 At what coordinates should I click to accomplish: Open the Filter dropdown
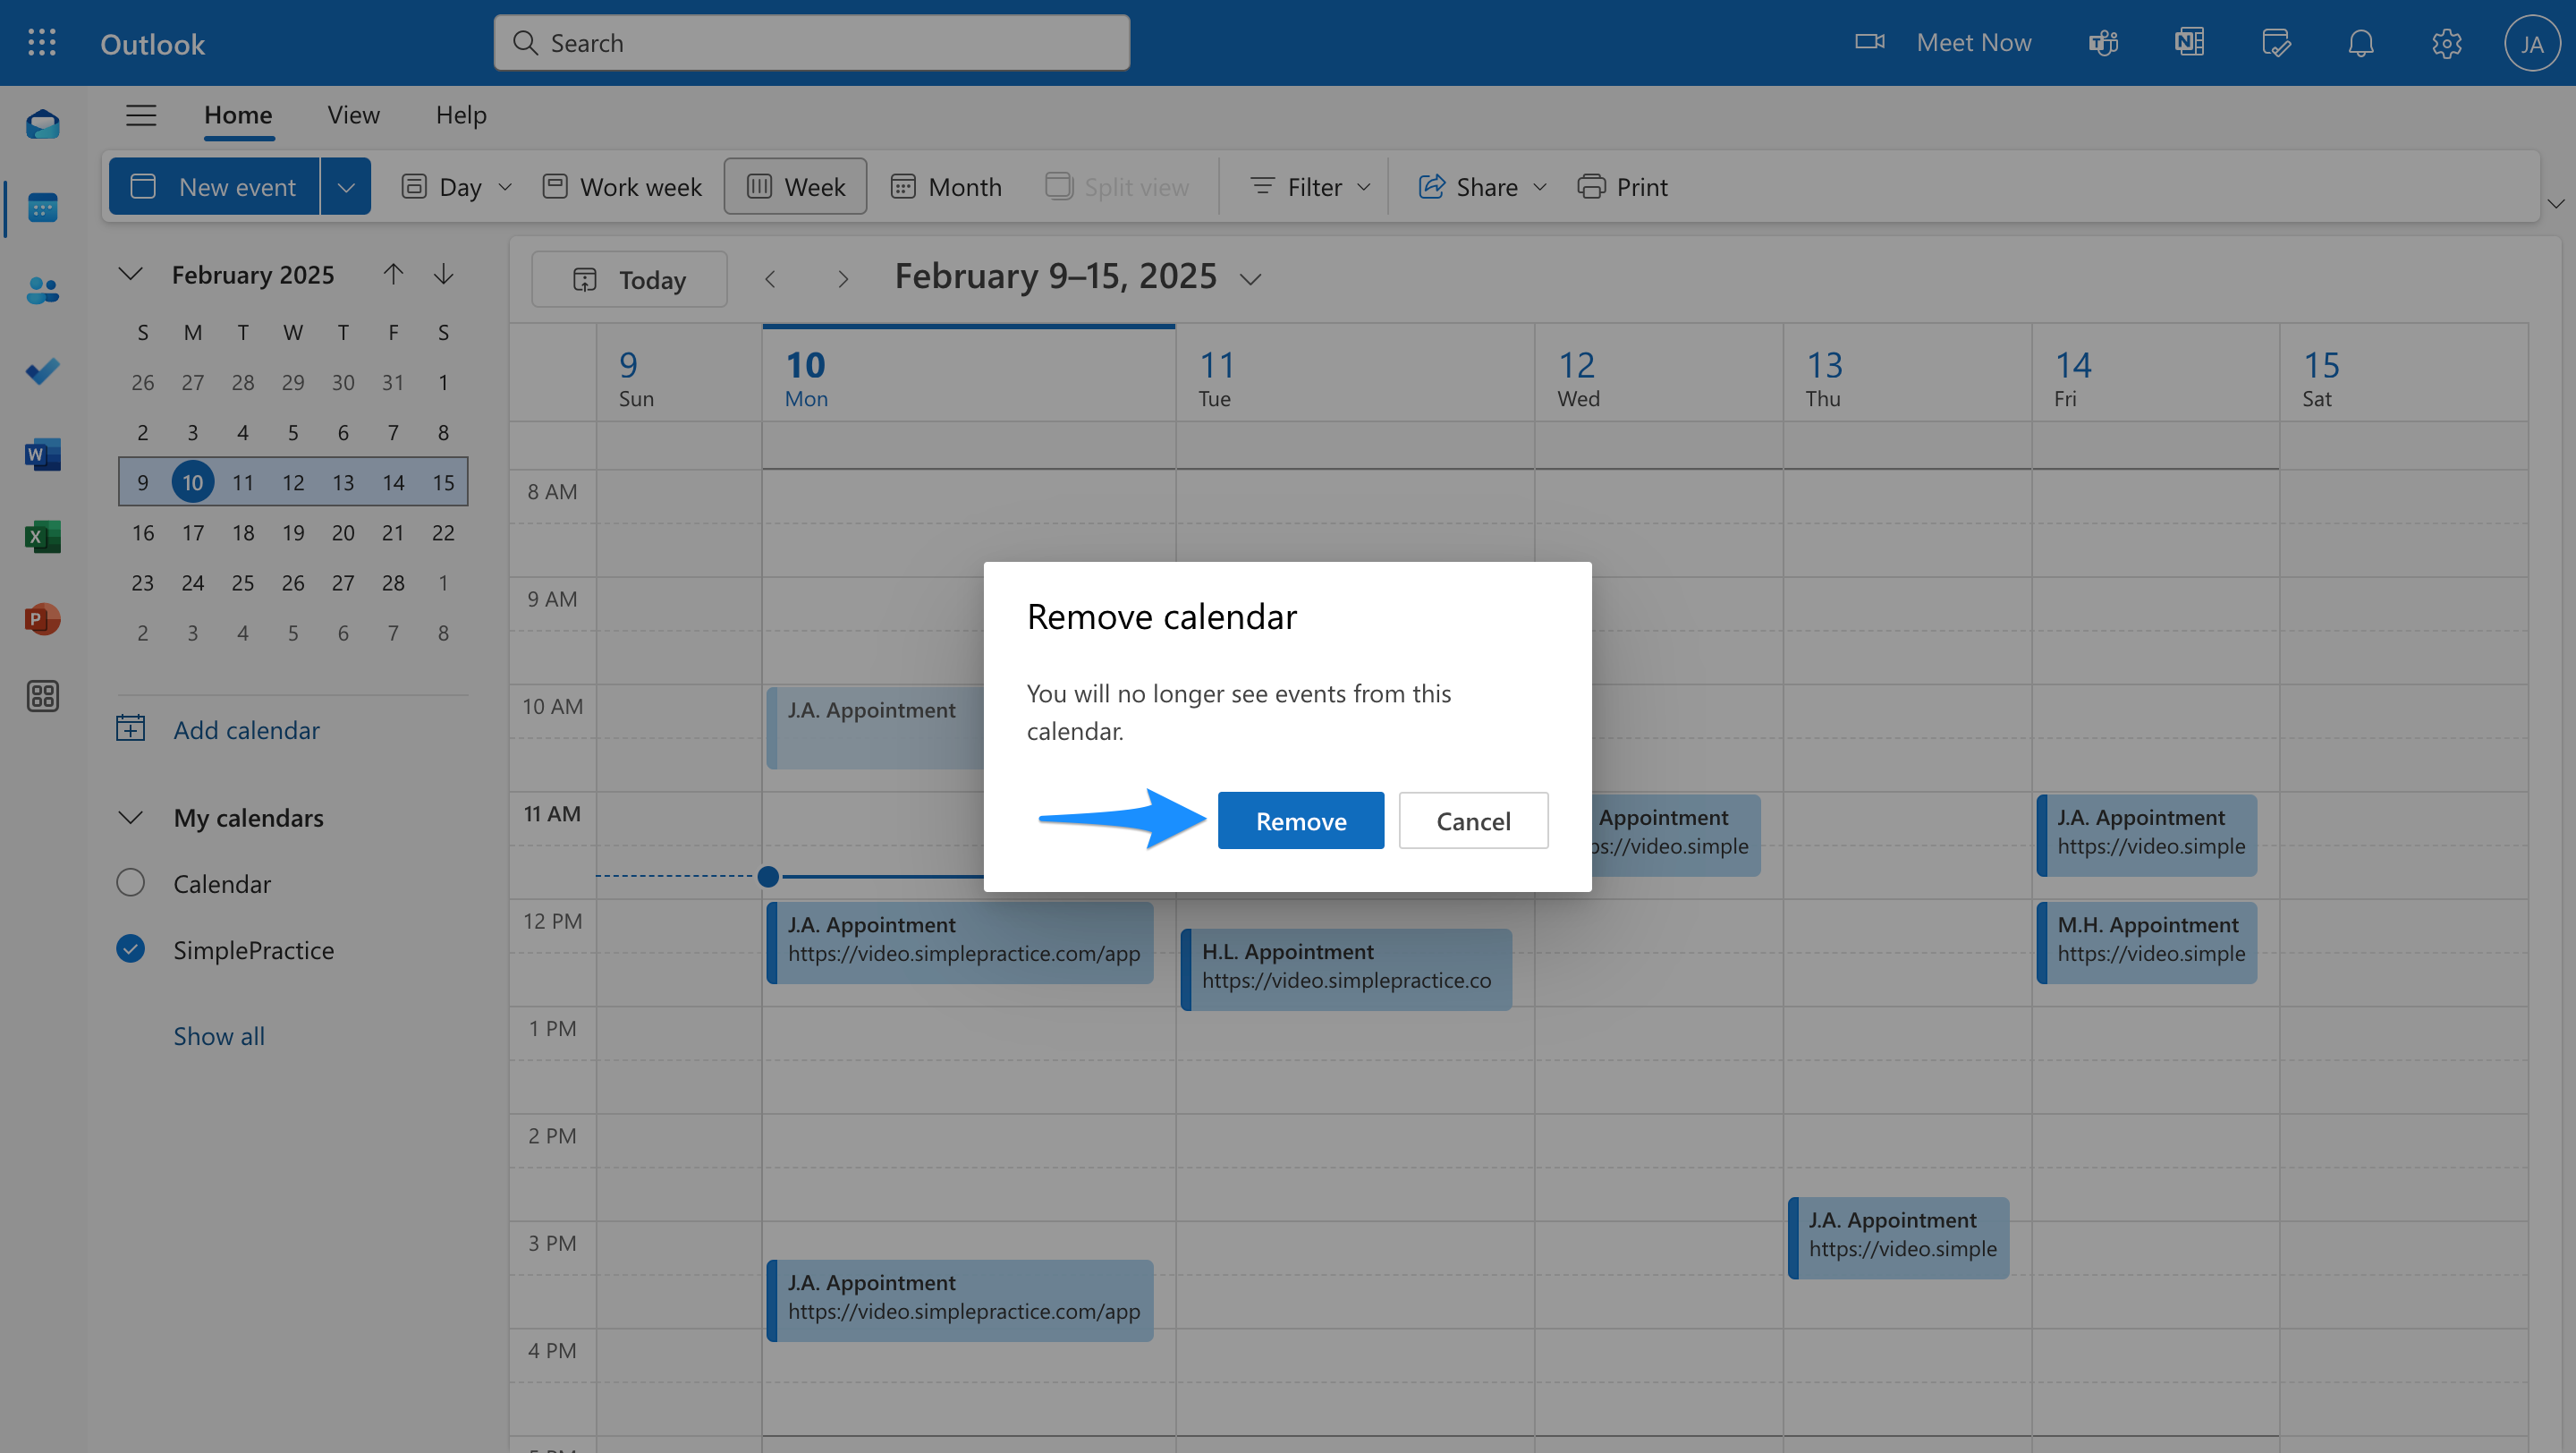(1310, 187)
